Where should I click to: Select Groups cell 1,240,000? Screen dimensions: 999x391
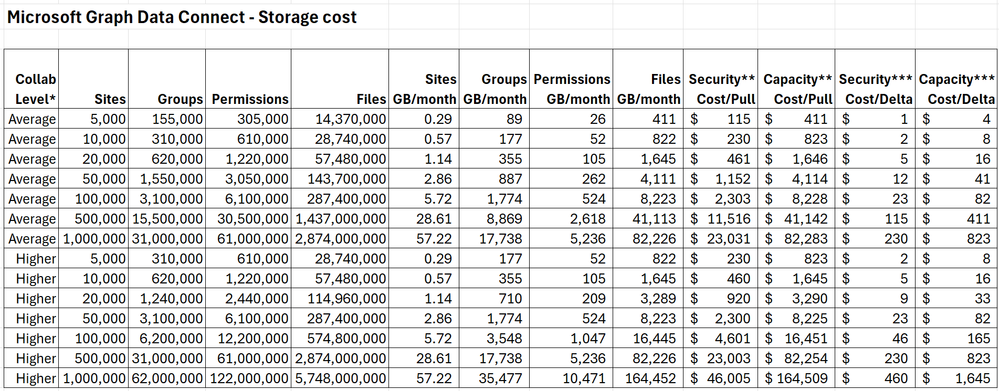(x=167, y=299)
